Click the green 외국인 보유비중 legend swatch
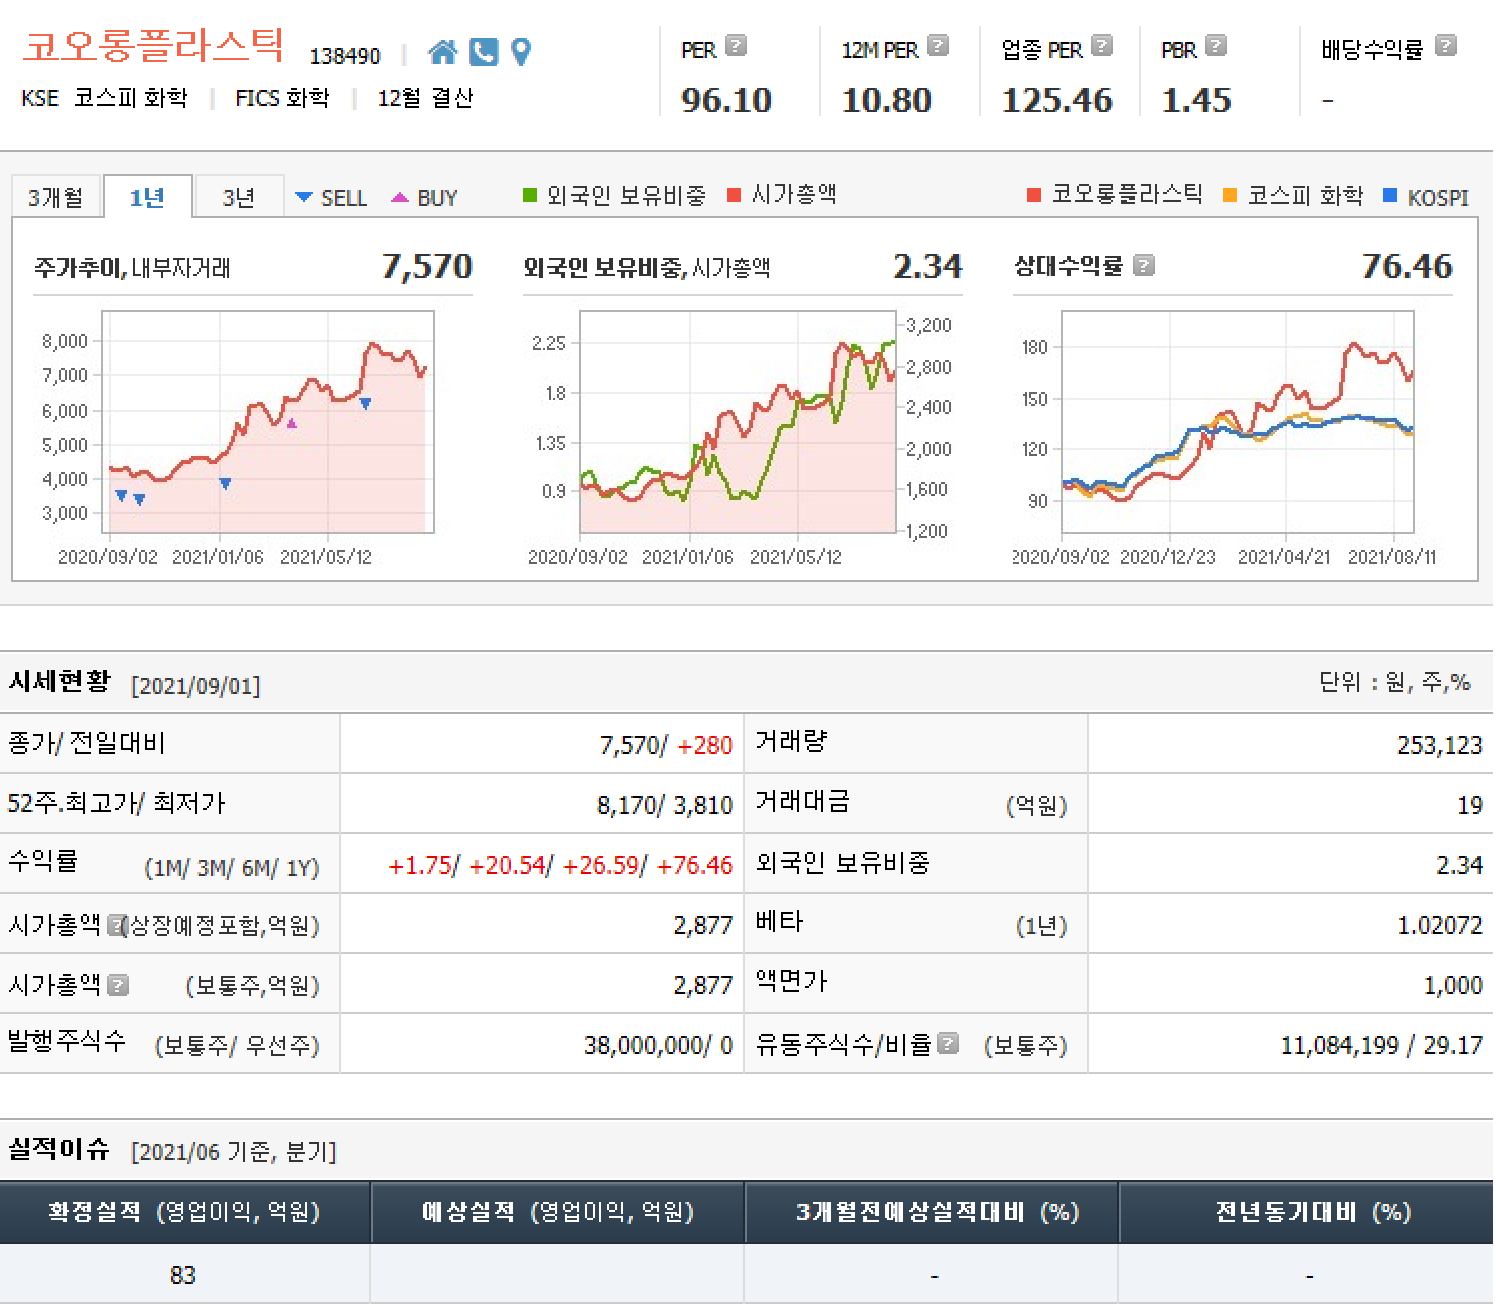The width and height of the screenshot is (1496, 1309). point(530,195)
